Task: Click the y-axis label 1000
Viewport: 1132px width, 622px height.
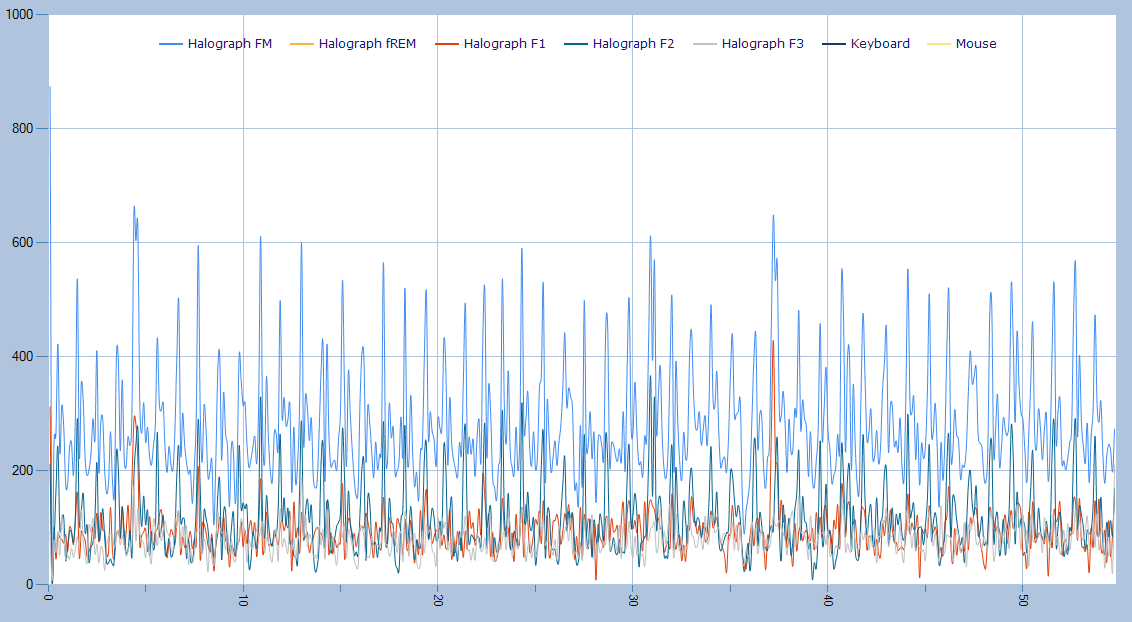Action: coord(19,14)
